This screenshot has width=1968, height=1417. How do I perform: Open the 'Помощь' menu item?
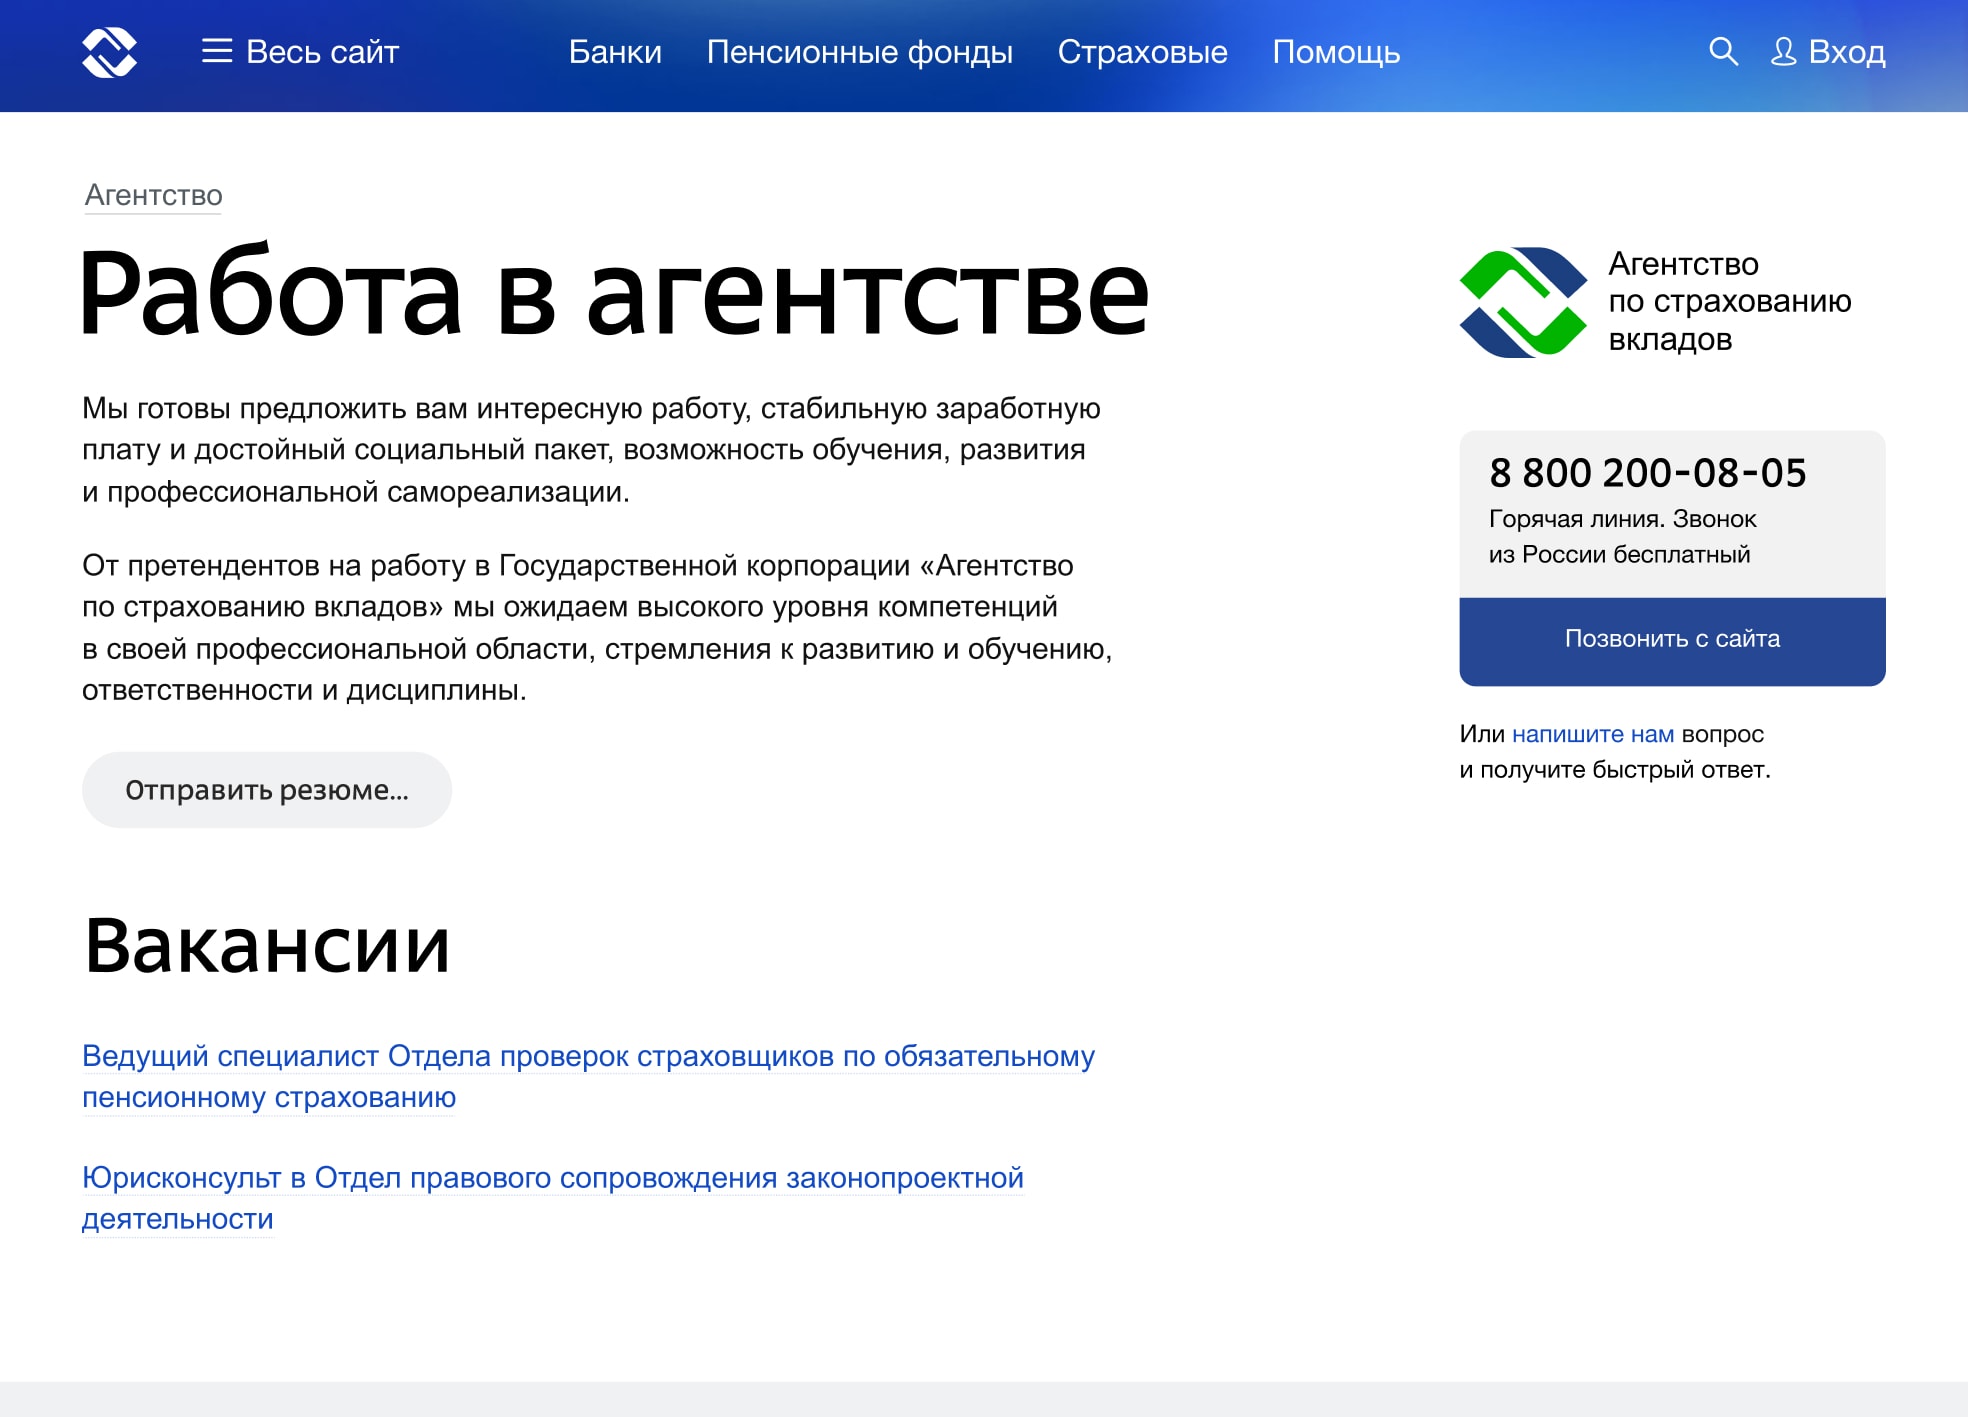click(1336, 52)
